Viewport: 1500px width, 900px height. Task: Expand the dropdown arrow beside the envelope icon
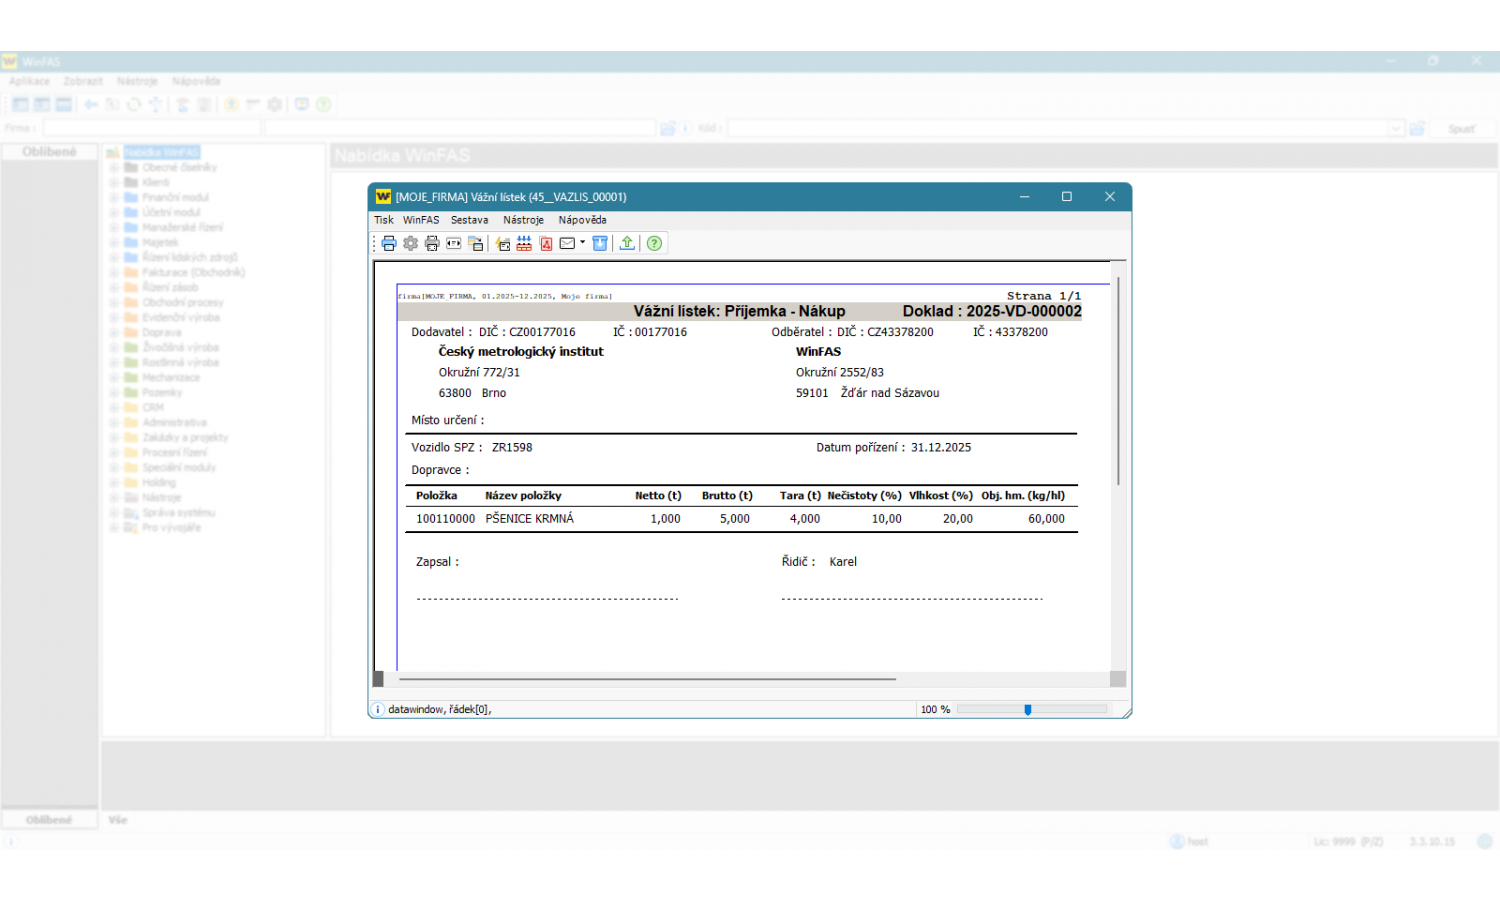(x=582, y=242)
